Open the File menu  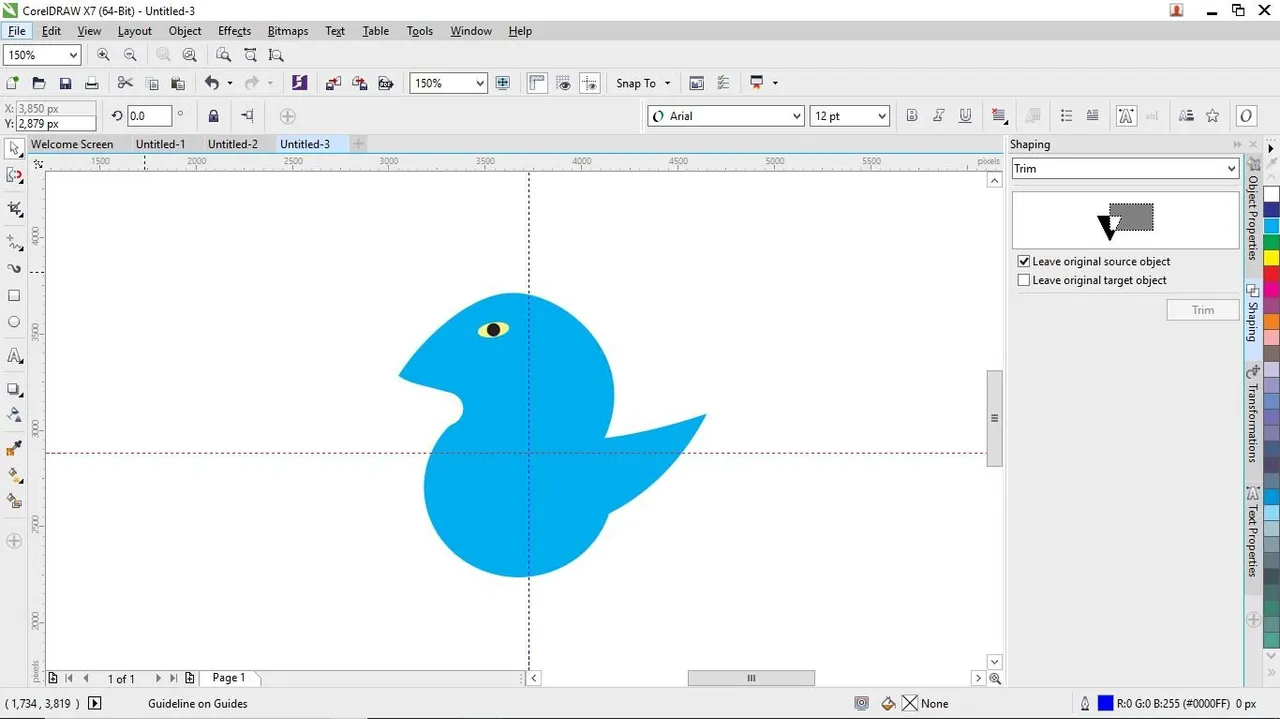(x=17, y=31)
